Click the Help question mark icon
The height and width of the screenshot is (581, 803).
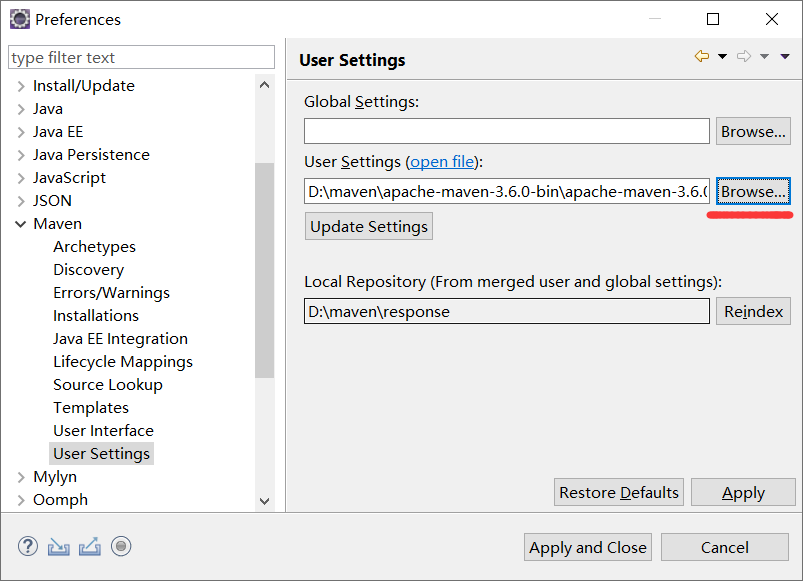(x=28, y=546)
